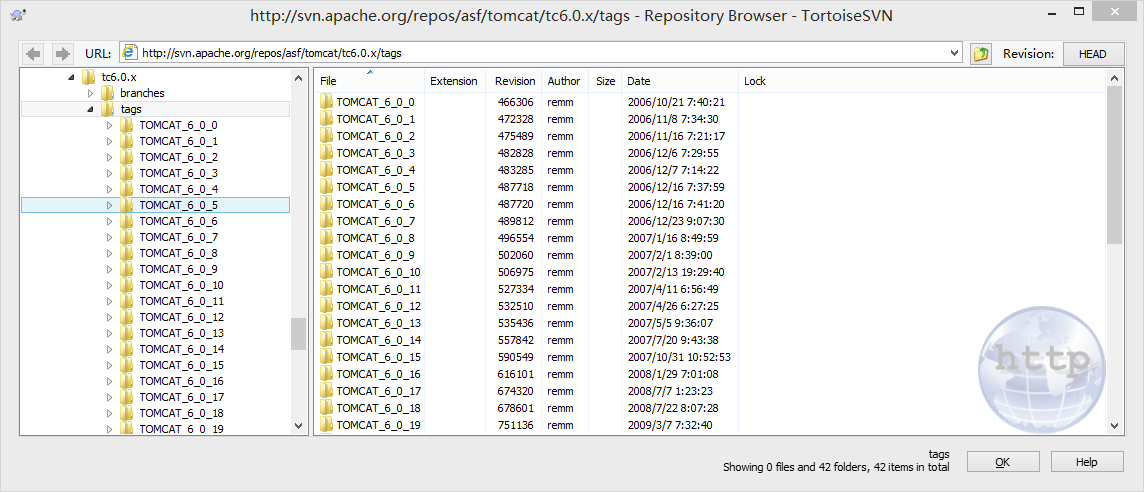Screen dimensions: 1144x492
Task: Sort by the Author column header
Action: [565, 81]
